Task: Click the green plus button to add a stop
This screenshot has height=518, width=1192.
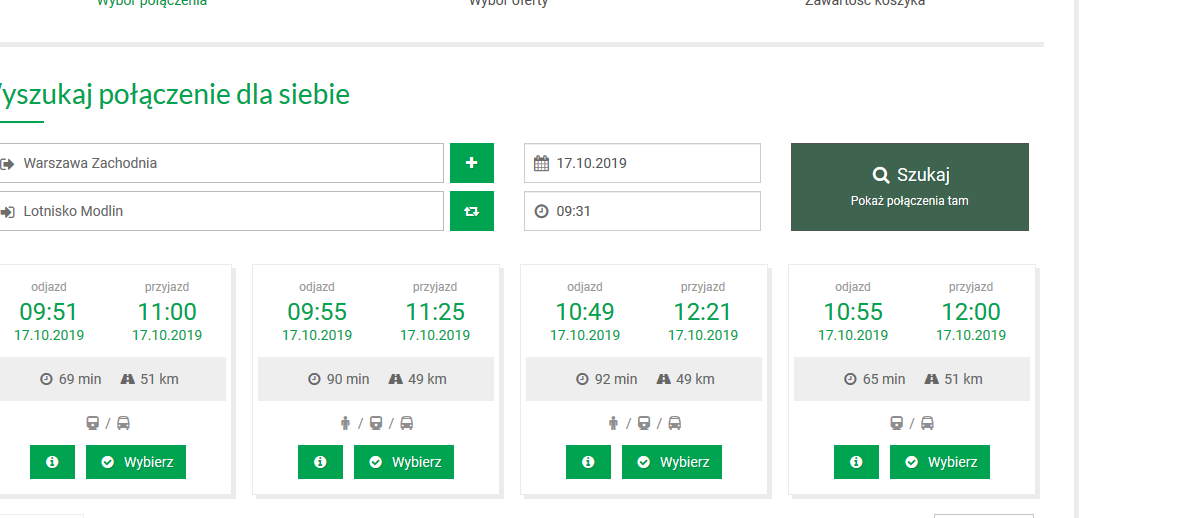Action: coord(471,163)
